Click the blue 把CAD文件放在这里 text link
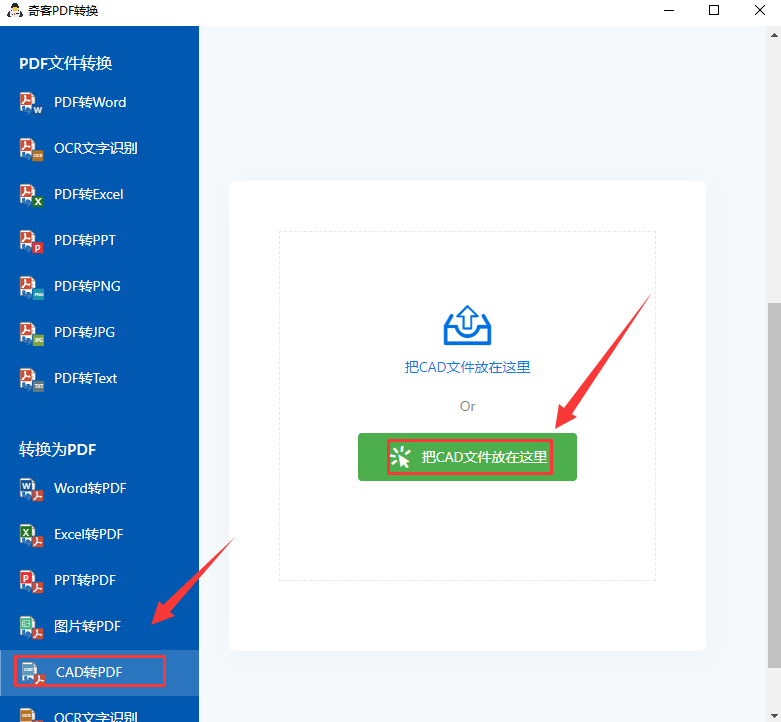The image size is (781, 722). tap(467, 367)
